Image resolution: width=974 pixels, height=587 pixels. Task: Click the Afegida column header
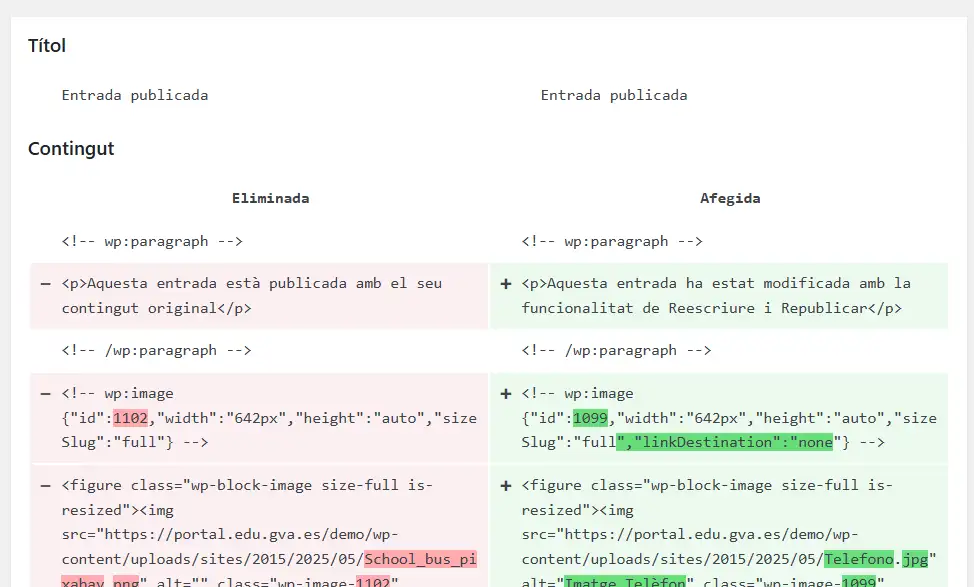[x=730, y=198]
